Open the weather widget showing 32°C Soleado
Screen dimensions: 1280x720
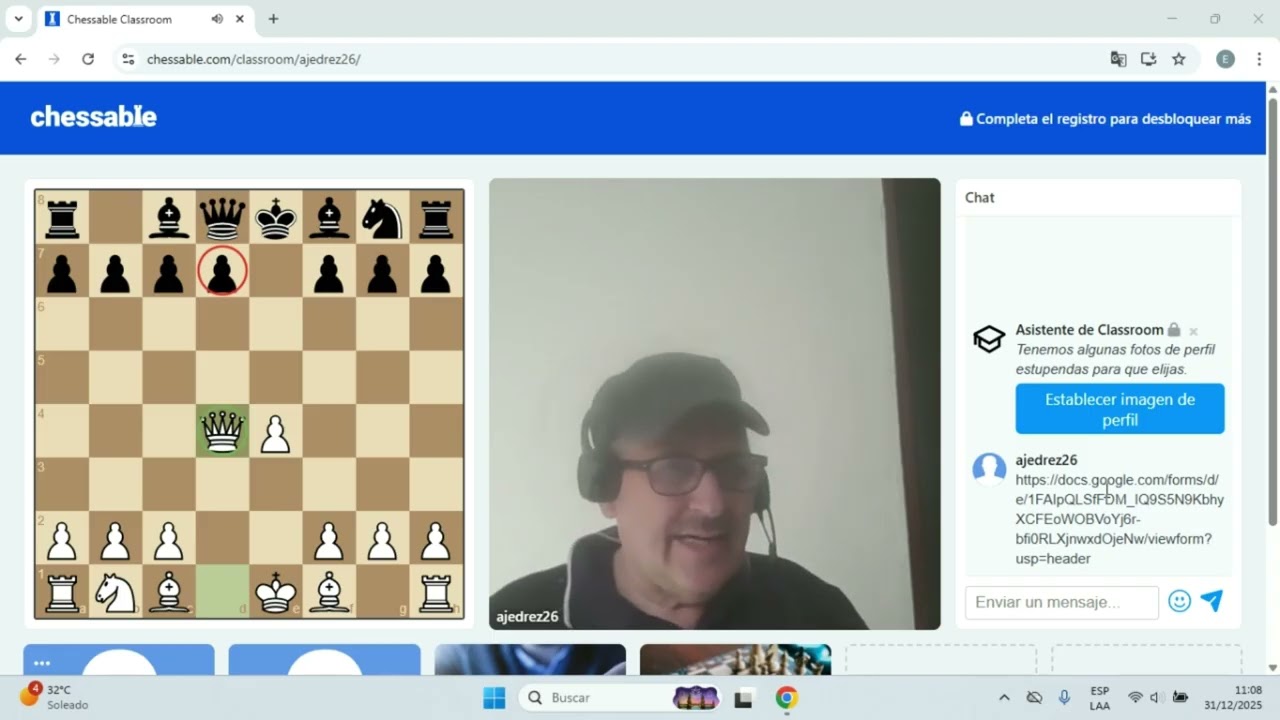pos(55,697)
